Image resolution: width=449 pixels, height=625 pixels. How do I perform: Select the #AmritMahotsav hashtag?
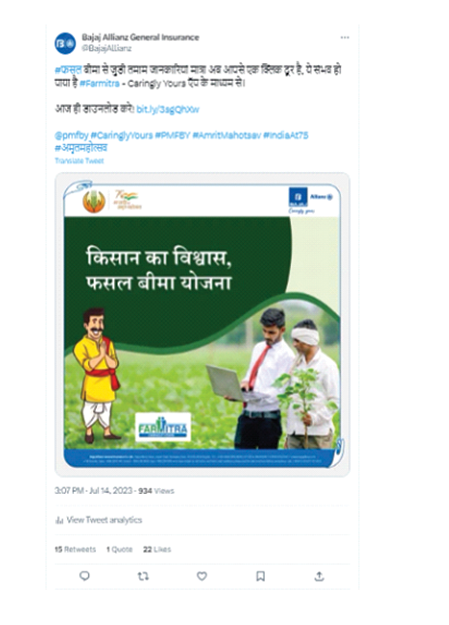click(x=226, y=136)
